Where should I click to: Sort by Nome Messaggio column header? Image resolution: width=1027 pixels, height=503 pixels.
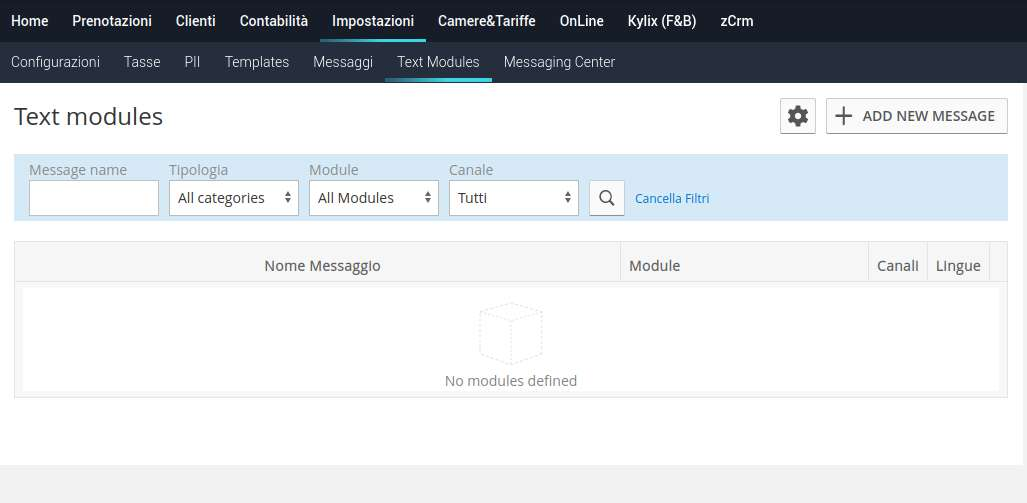[x=322, y=266]
